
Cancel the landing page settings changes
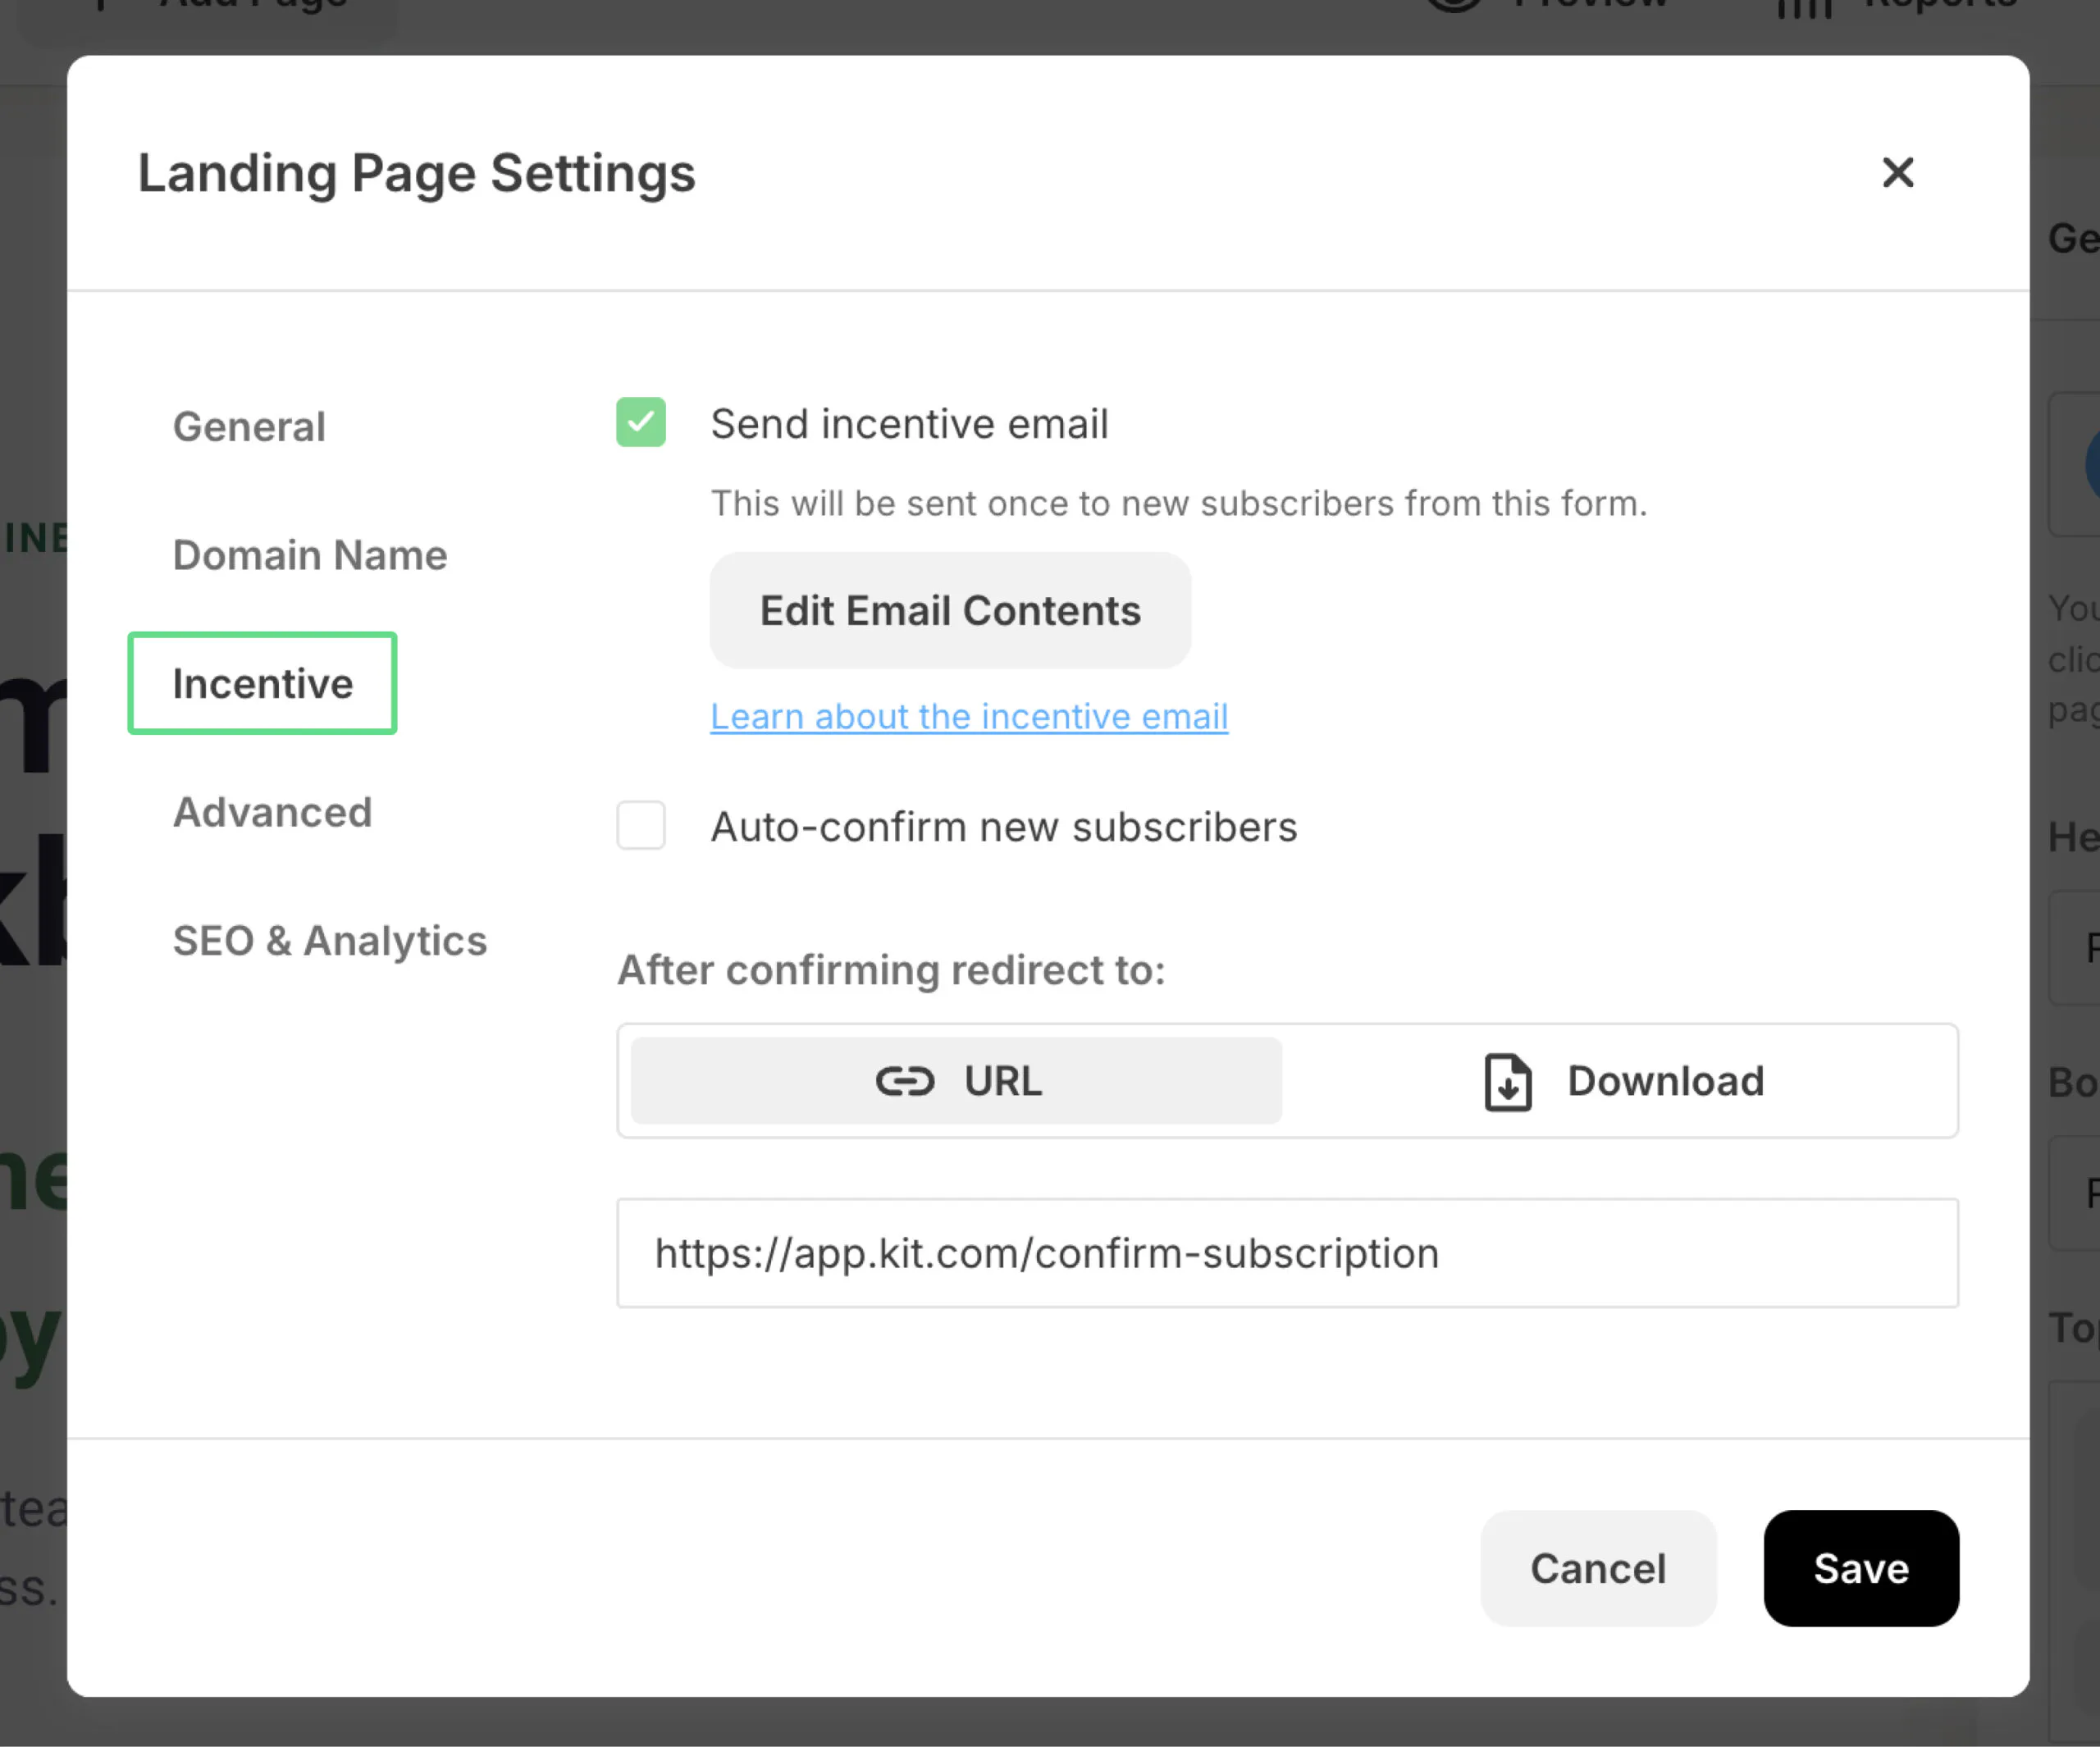pos(1597,1568)
